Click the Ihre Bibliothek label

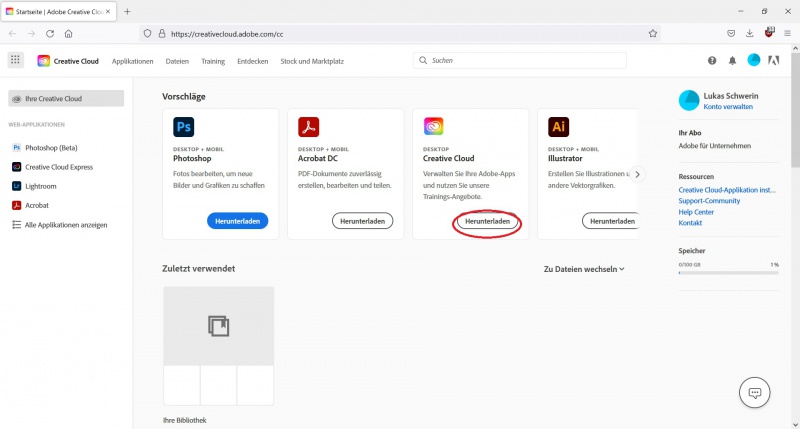click(x=185, y=420)
